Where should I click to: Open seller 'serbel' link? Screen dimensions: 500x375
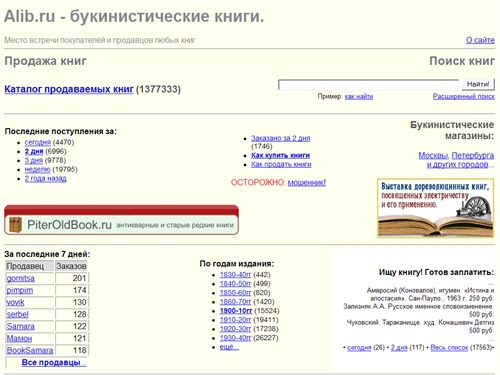click(17, 314)
